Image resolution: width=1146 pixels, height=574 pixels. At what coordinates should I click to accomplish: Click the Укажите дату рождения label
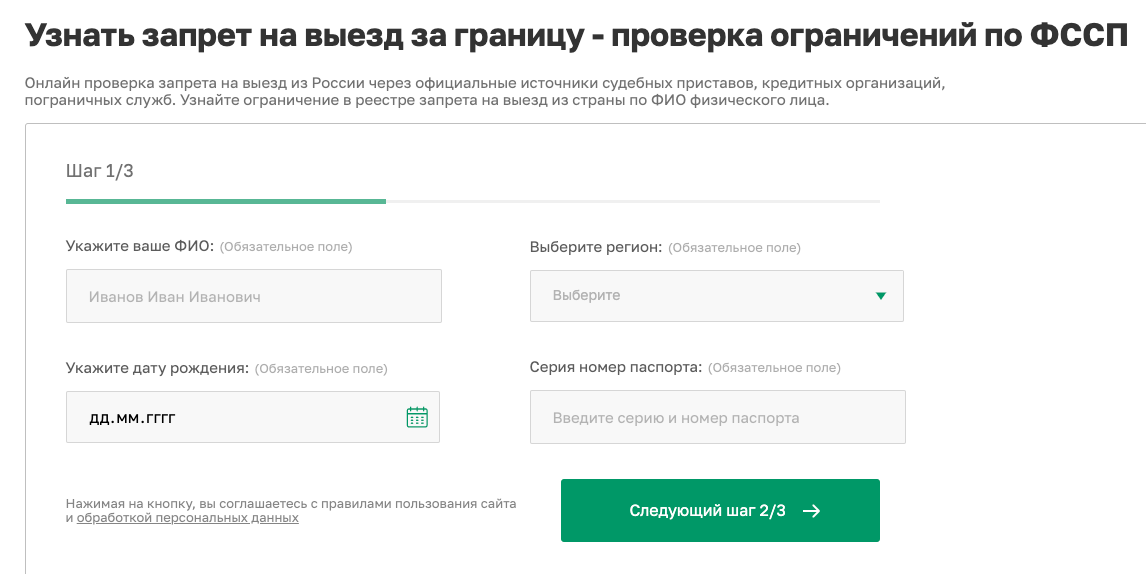point(157,368)
